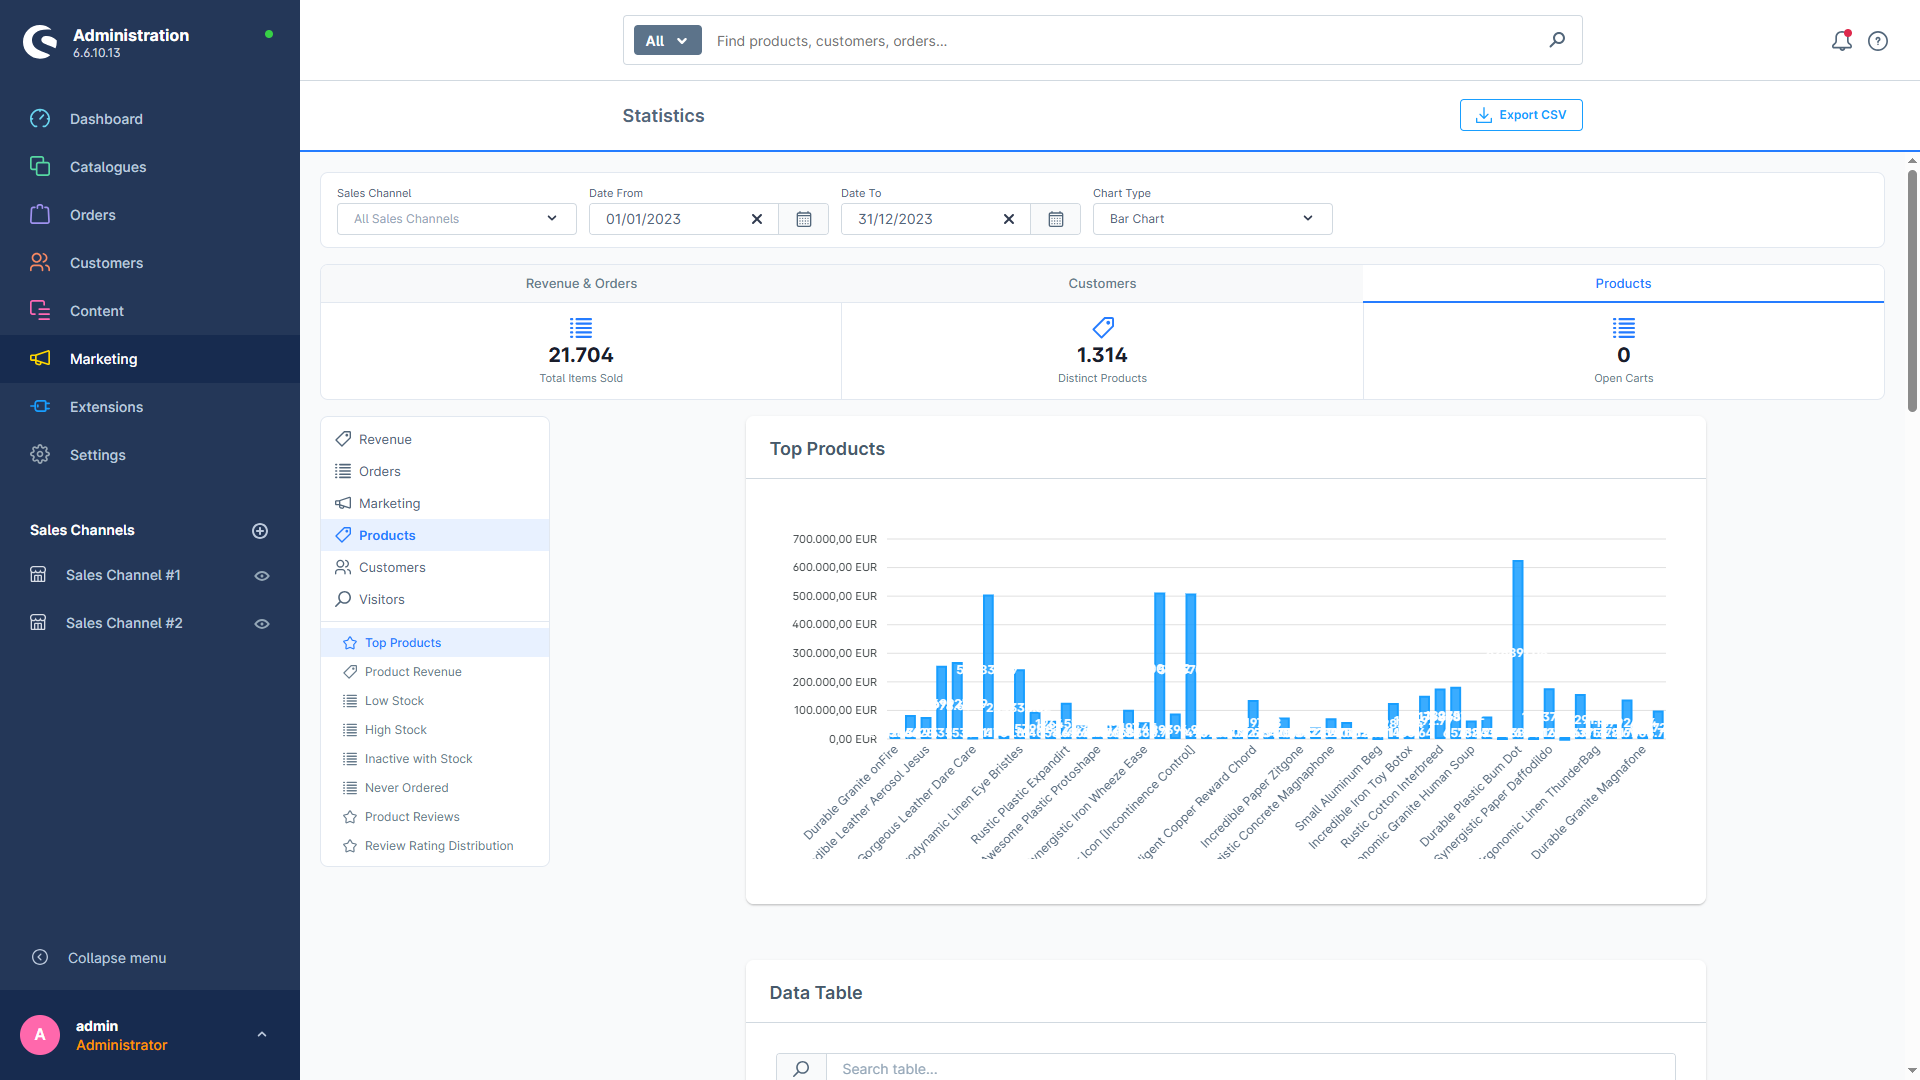Collapse the admin user menu chevron
Image resolution: width=1920 pixels, height=1080 pixels.
(x=261, y=1034)
